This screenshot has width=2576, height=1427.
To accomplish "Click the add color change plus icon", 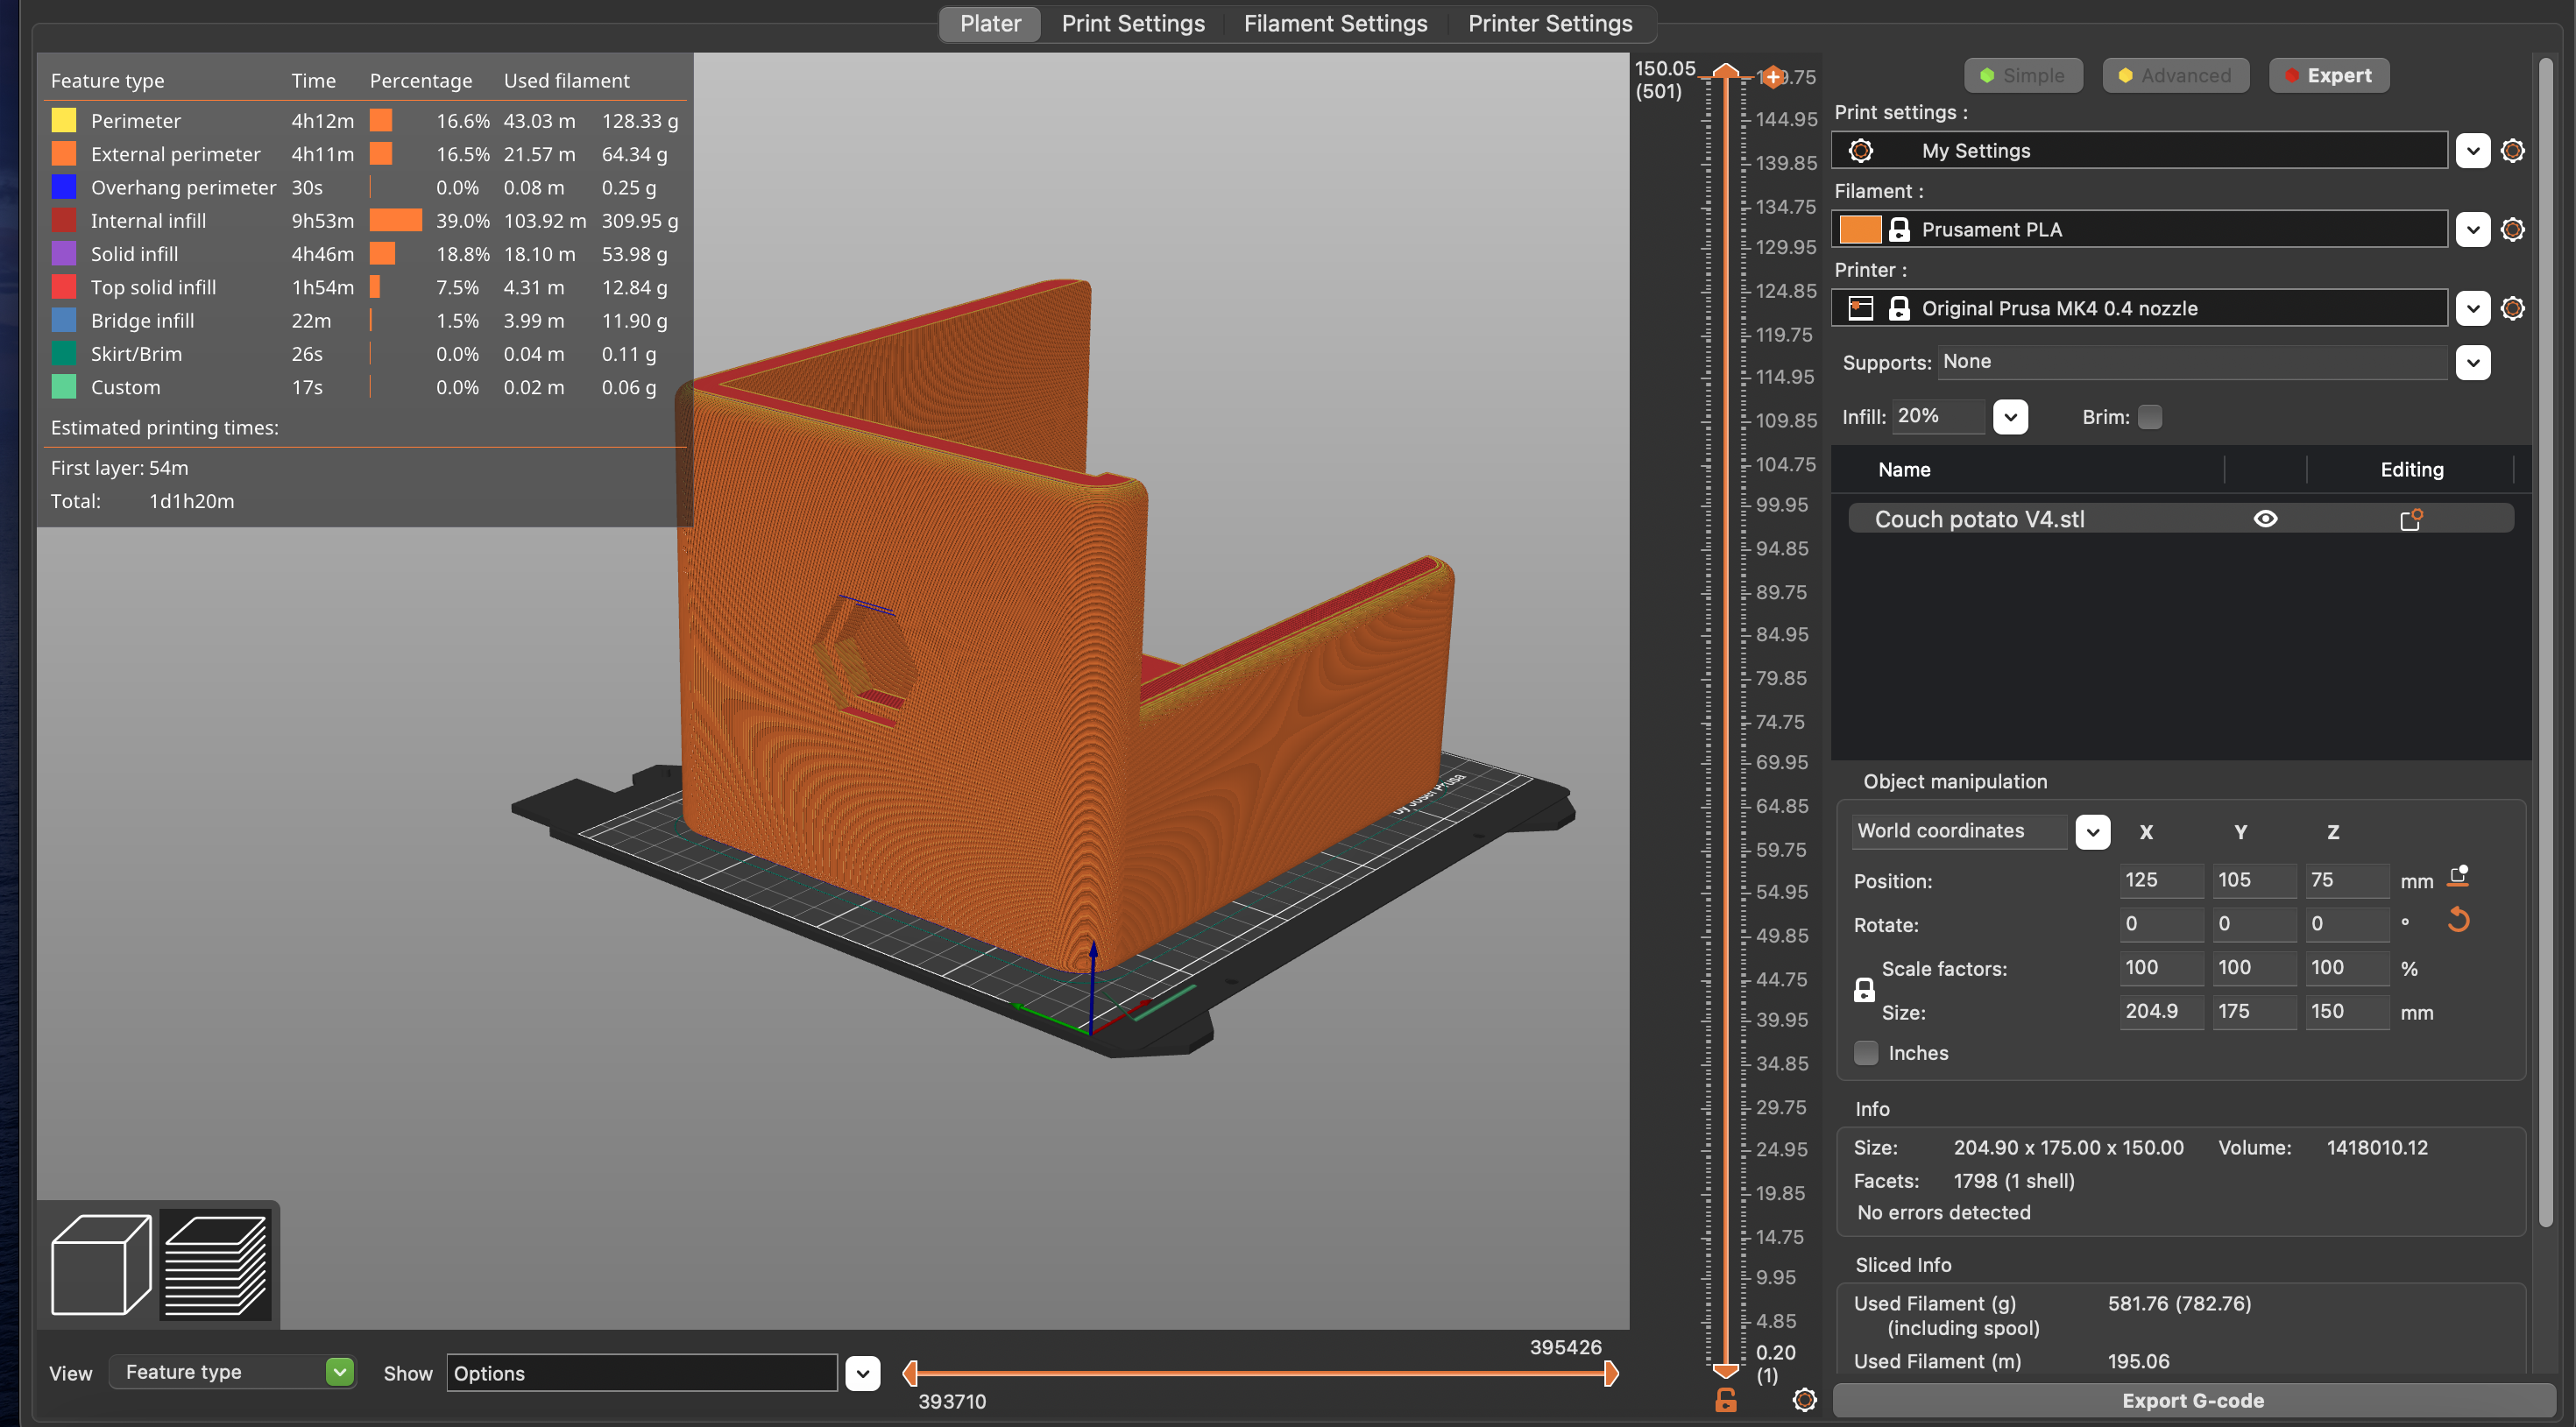I will point(1773,77).
